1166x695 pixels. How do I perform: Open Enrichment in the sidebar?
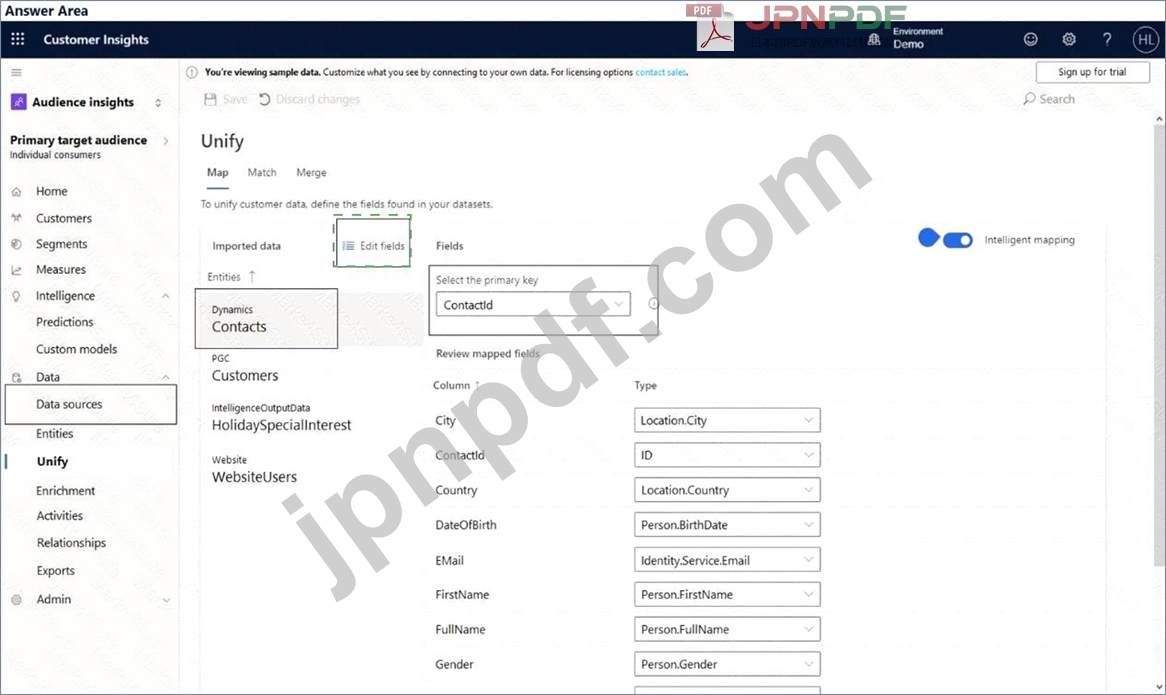tap(65, 491)
